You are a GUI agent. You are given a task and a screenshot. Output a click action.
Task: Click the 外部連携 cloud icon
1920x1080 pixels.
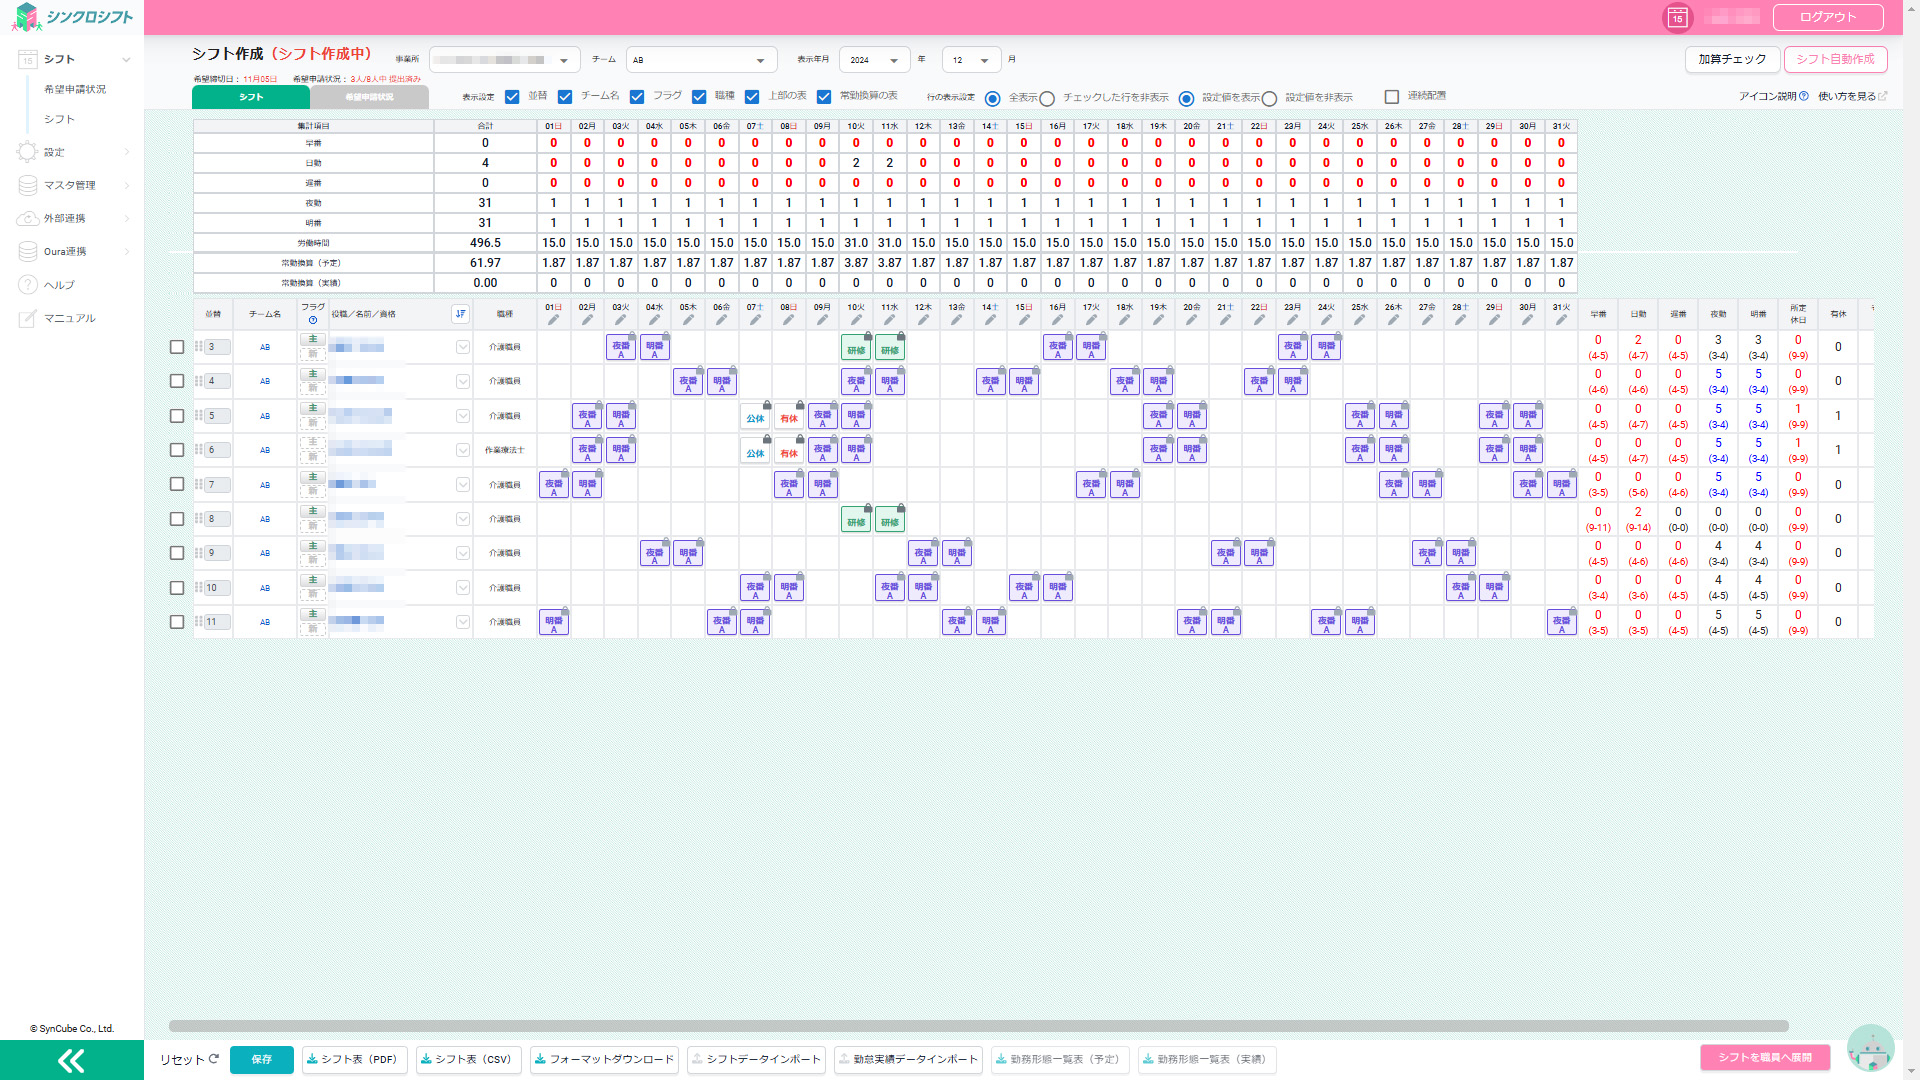pyautogui.click(x=27, y=218)
